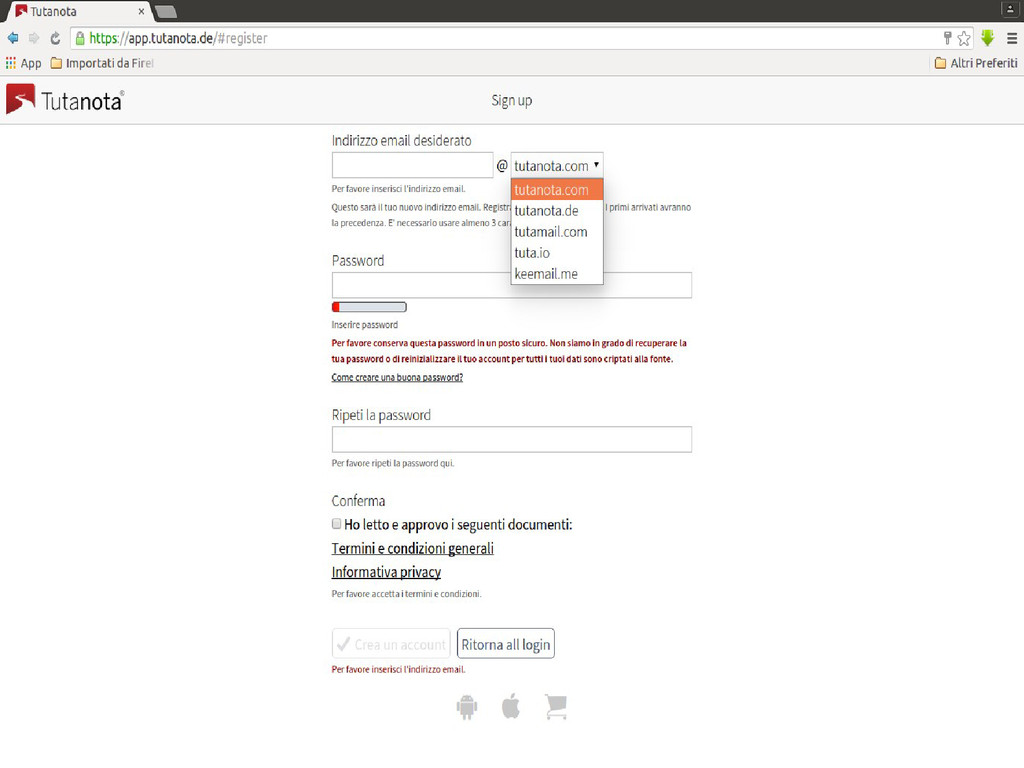Click the Apple iOS app icon

511,707
